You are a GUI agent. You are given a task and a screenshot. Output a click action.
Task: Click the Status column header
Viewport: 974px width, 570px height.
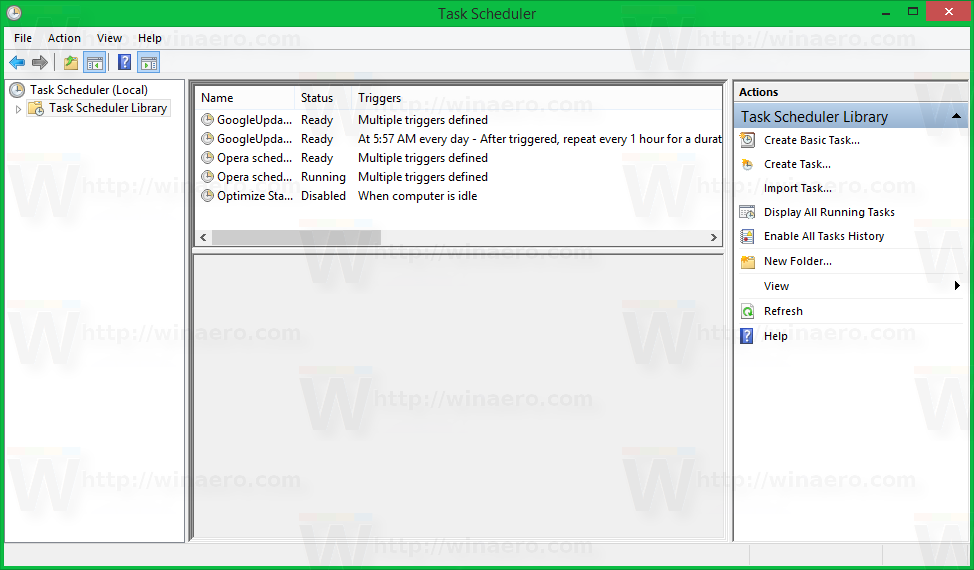click(323, 97)
